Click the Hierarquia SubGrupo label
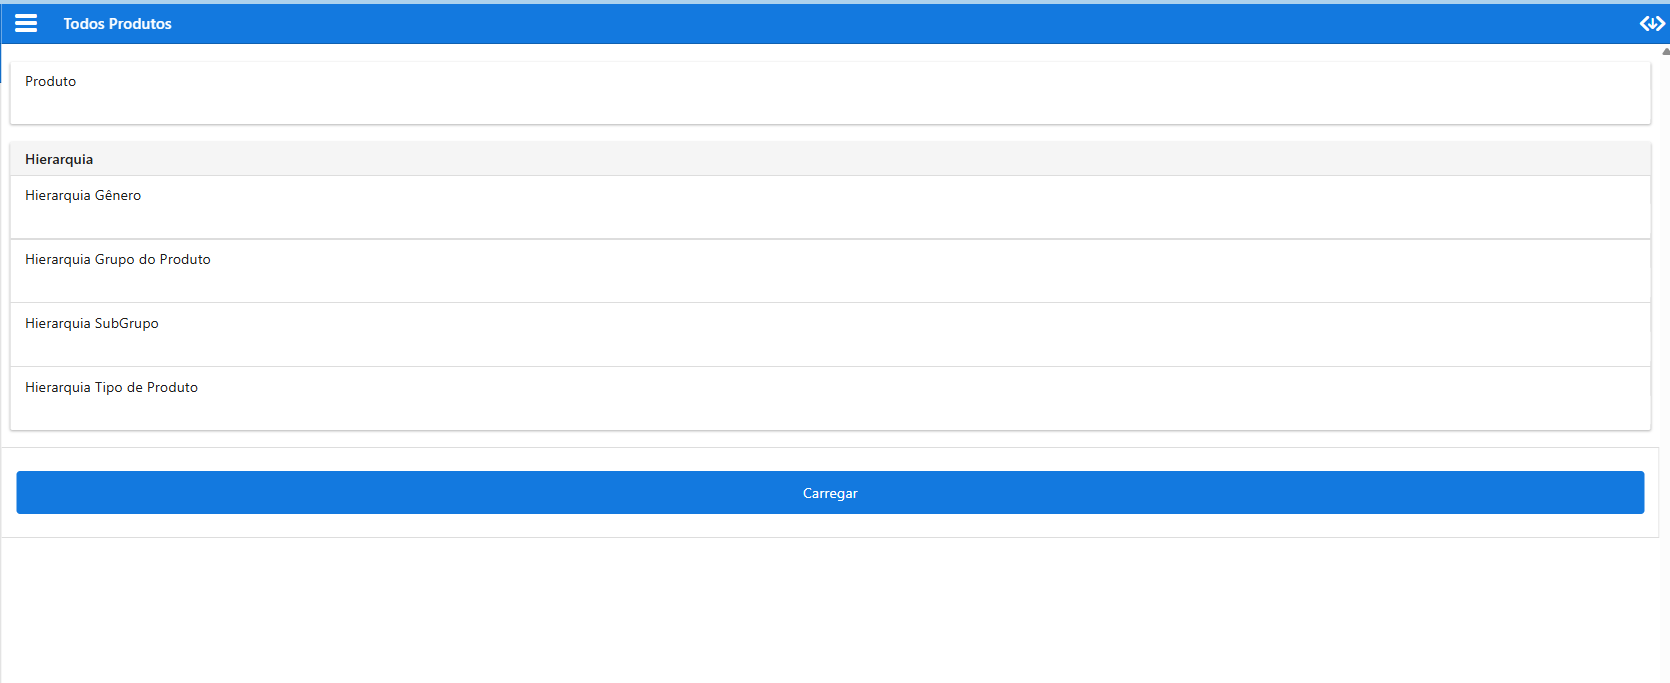 coord(92,323)
